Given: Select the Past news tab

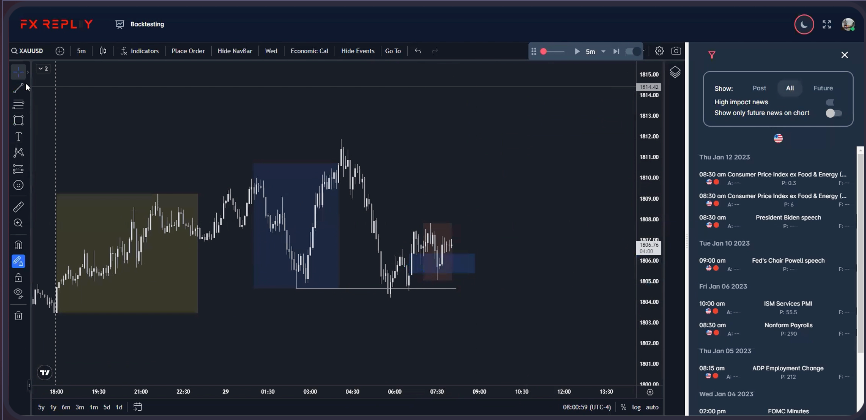Looking at the screenshot, I should [759, 88].
